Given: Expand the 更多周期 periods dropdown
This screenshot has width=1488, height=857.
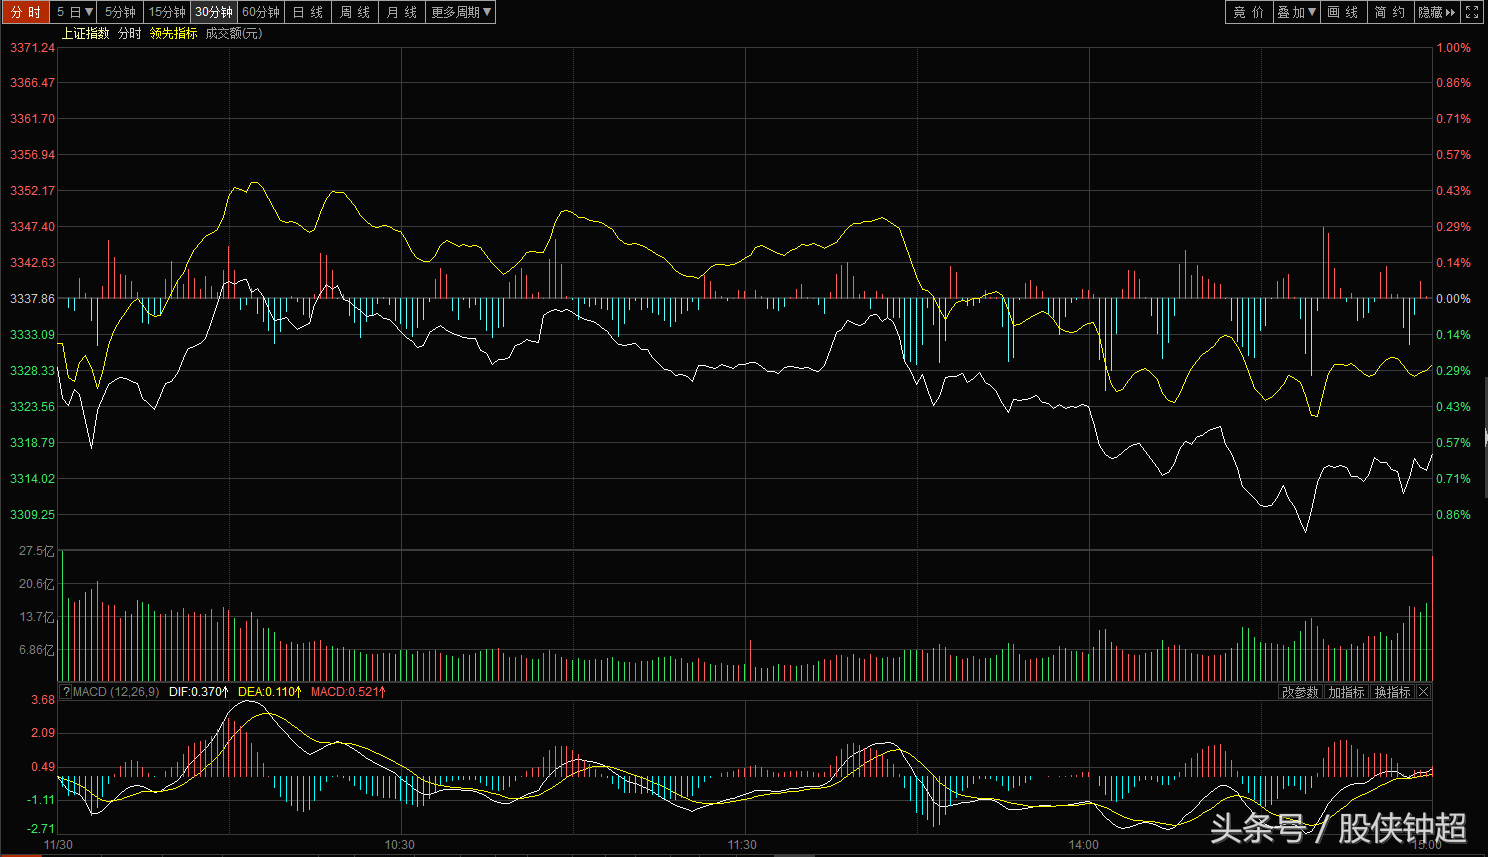Looking at the screenshot, I should click(461, 12).
